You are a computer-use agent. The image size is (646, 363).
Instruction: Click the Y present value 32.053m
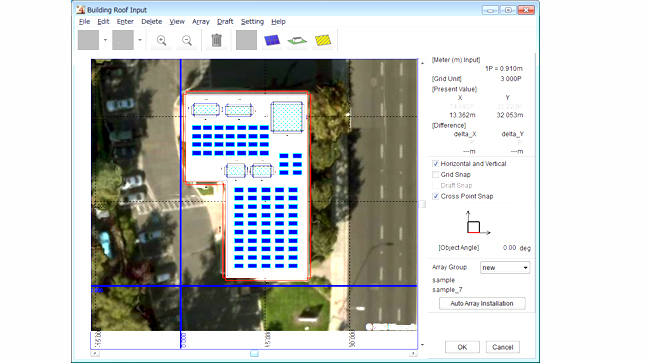pyautogui.click(x=510, y=115)
